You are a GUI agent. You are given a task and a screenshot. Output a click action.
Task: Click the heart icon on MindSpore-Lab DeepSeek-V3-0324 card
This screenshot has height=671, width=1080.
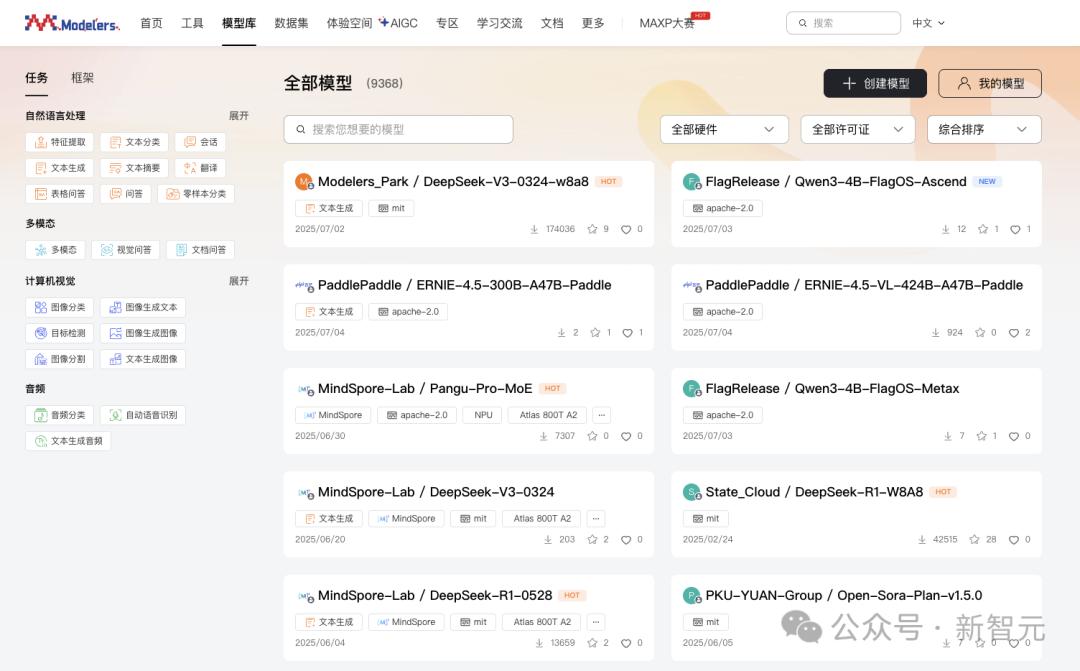626,539
